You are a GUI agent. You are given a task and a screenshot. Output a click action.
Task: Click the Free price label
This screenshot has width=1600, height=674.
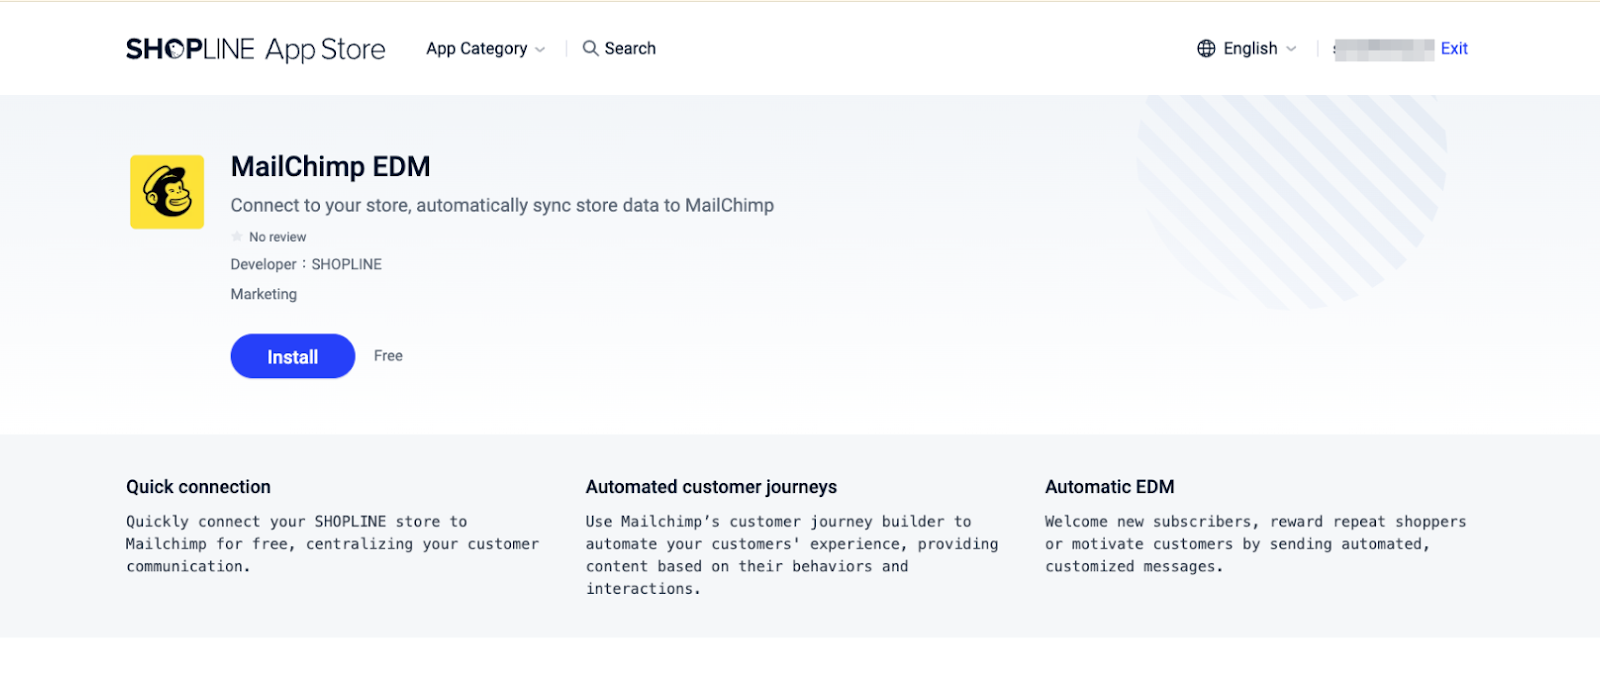tap(388, 356)
